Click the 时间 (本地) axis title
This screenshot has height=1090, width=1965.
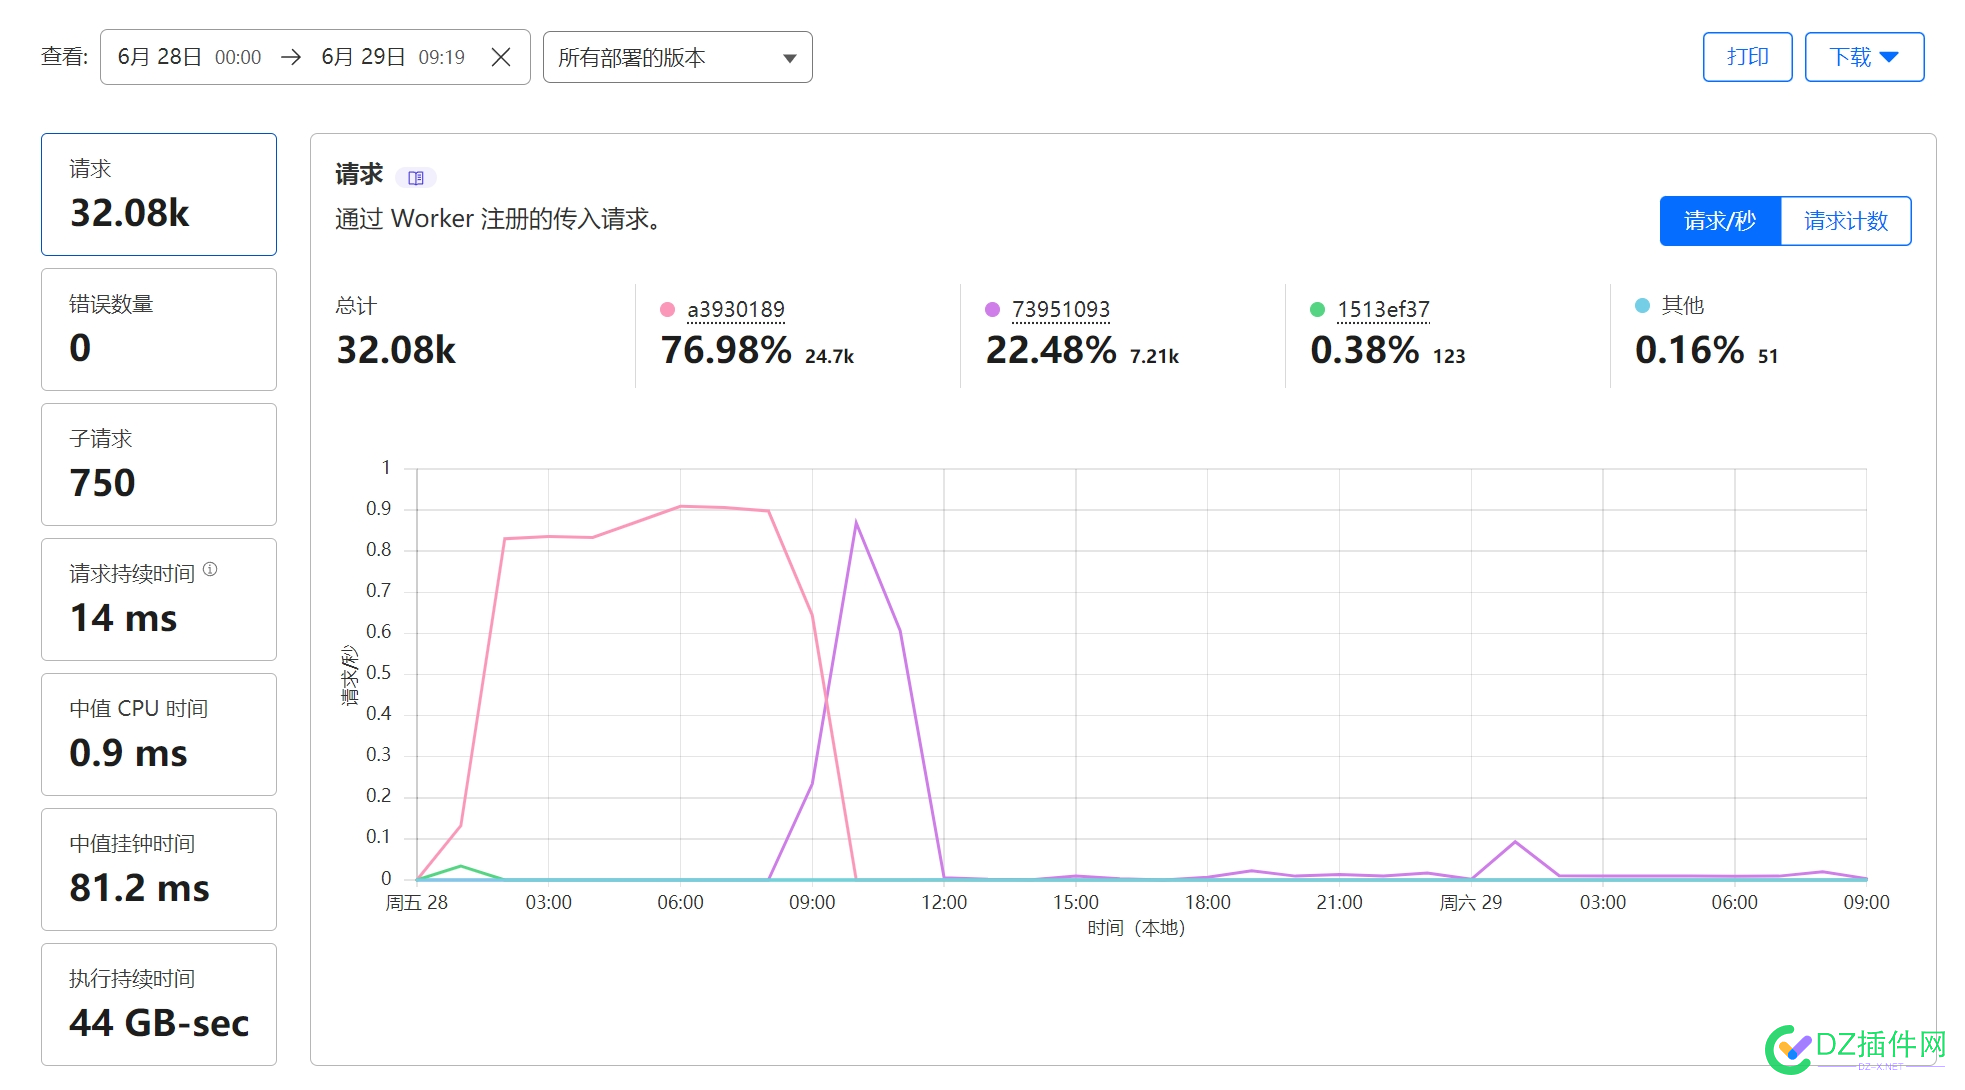click(1136, 929)
